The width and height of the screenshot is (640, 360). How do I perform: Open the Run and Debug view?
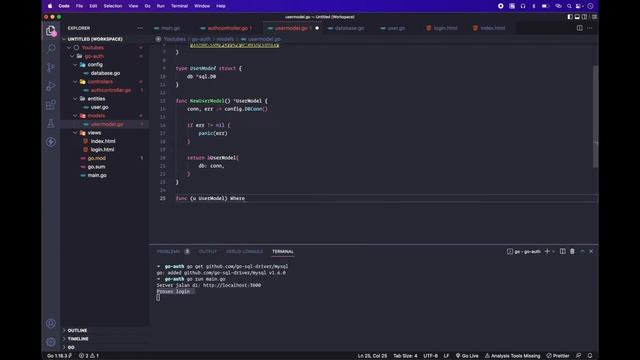[x=51, y=86]
